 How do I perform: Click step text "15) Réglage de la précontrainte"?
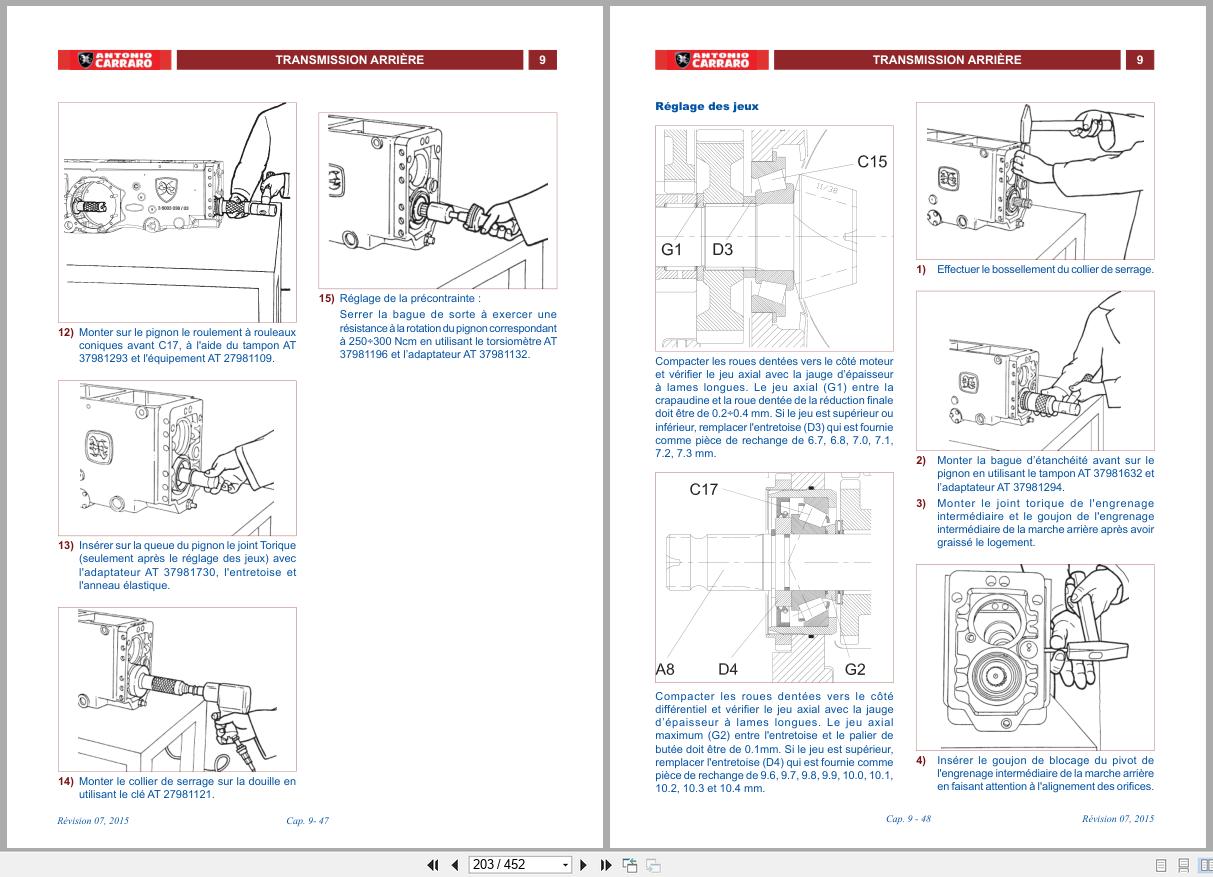pyautogui.click(x=438, y=326)
